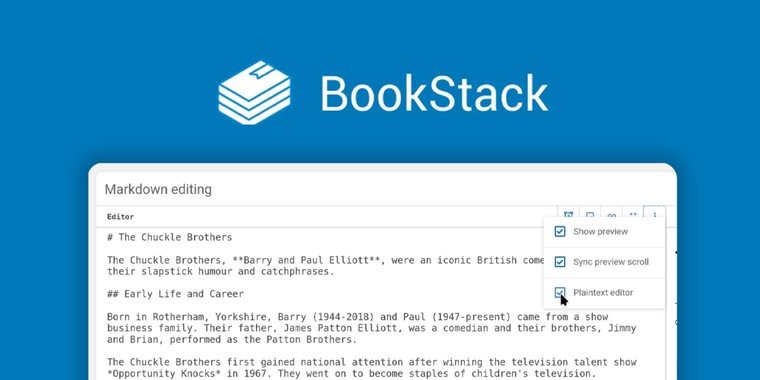The height and width of the screenshot is (380, 760).
Task: Select the Show preview menu label
Action: (x=601, y=231)
